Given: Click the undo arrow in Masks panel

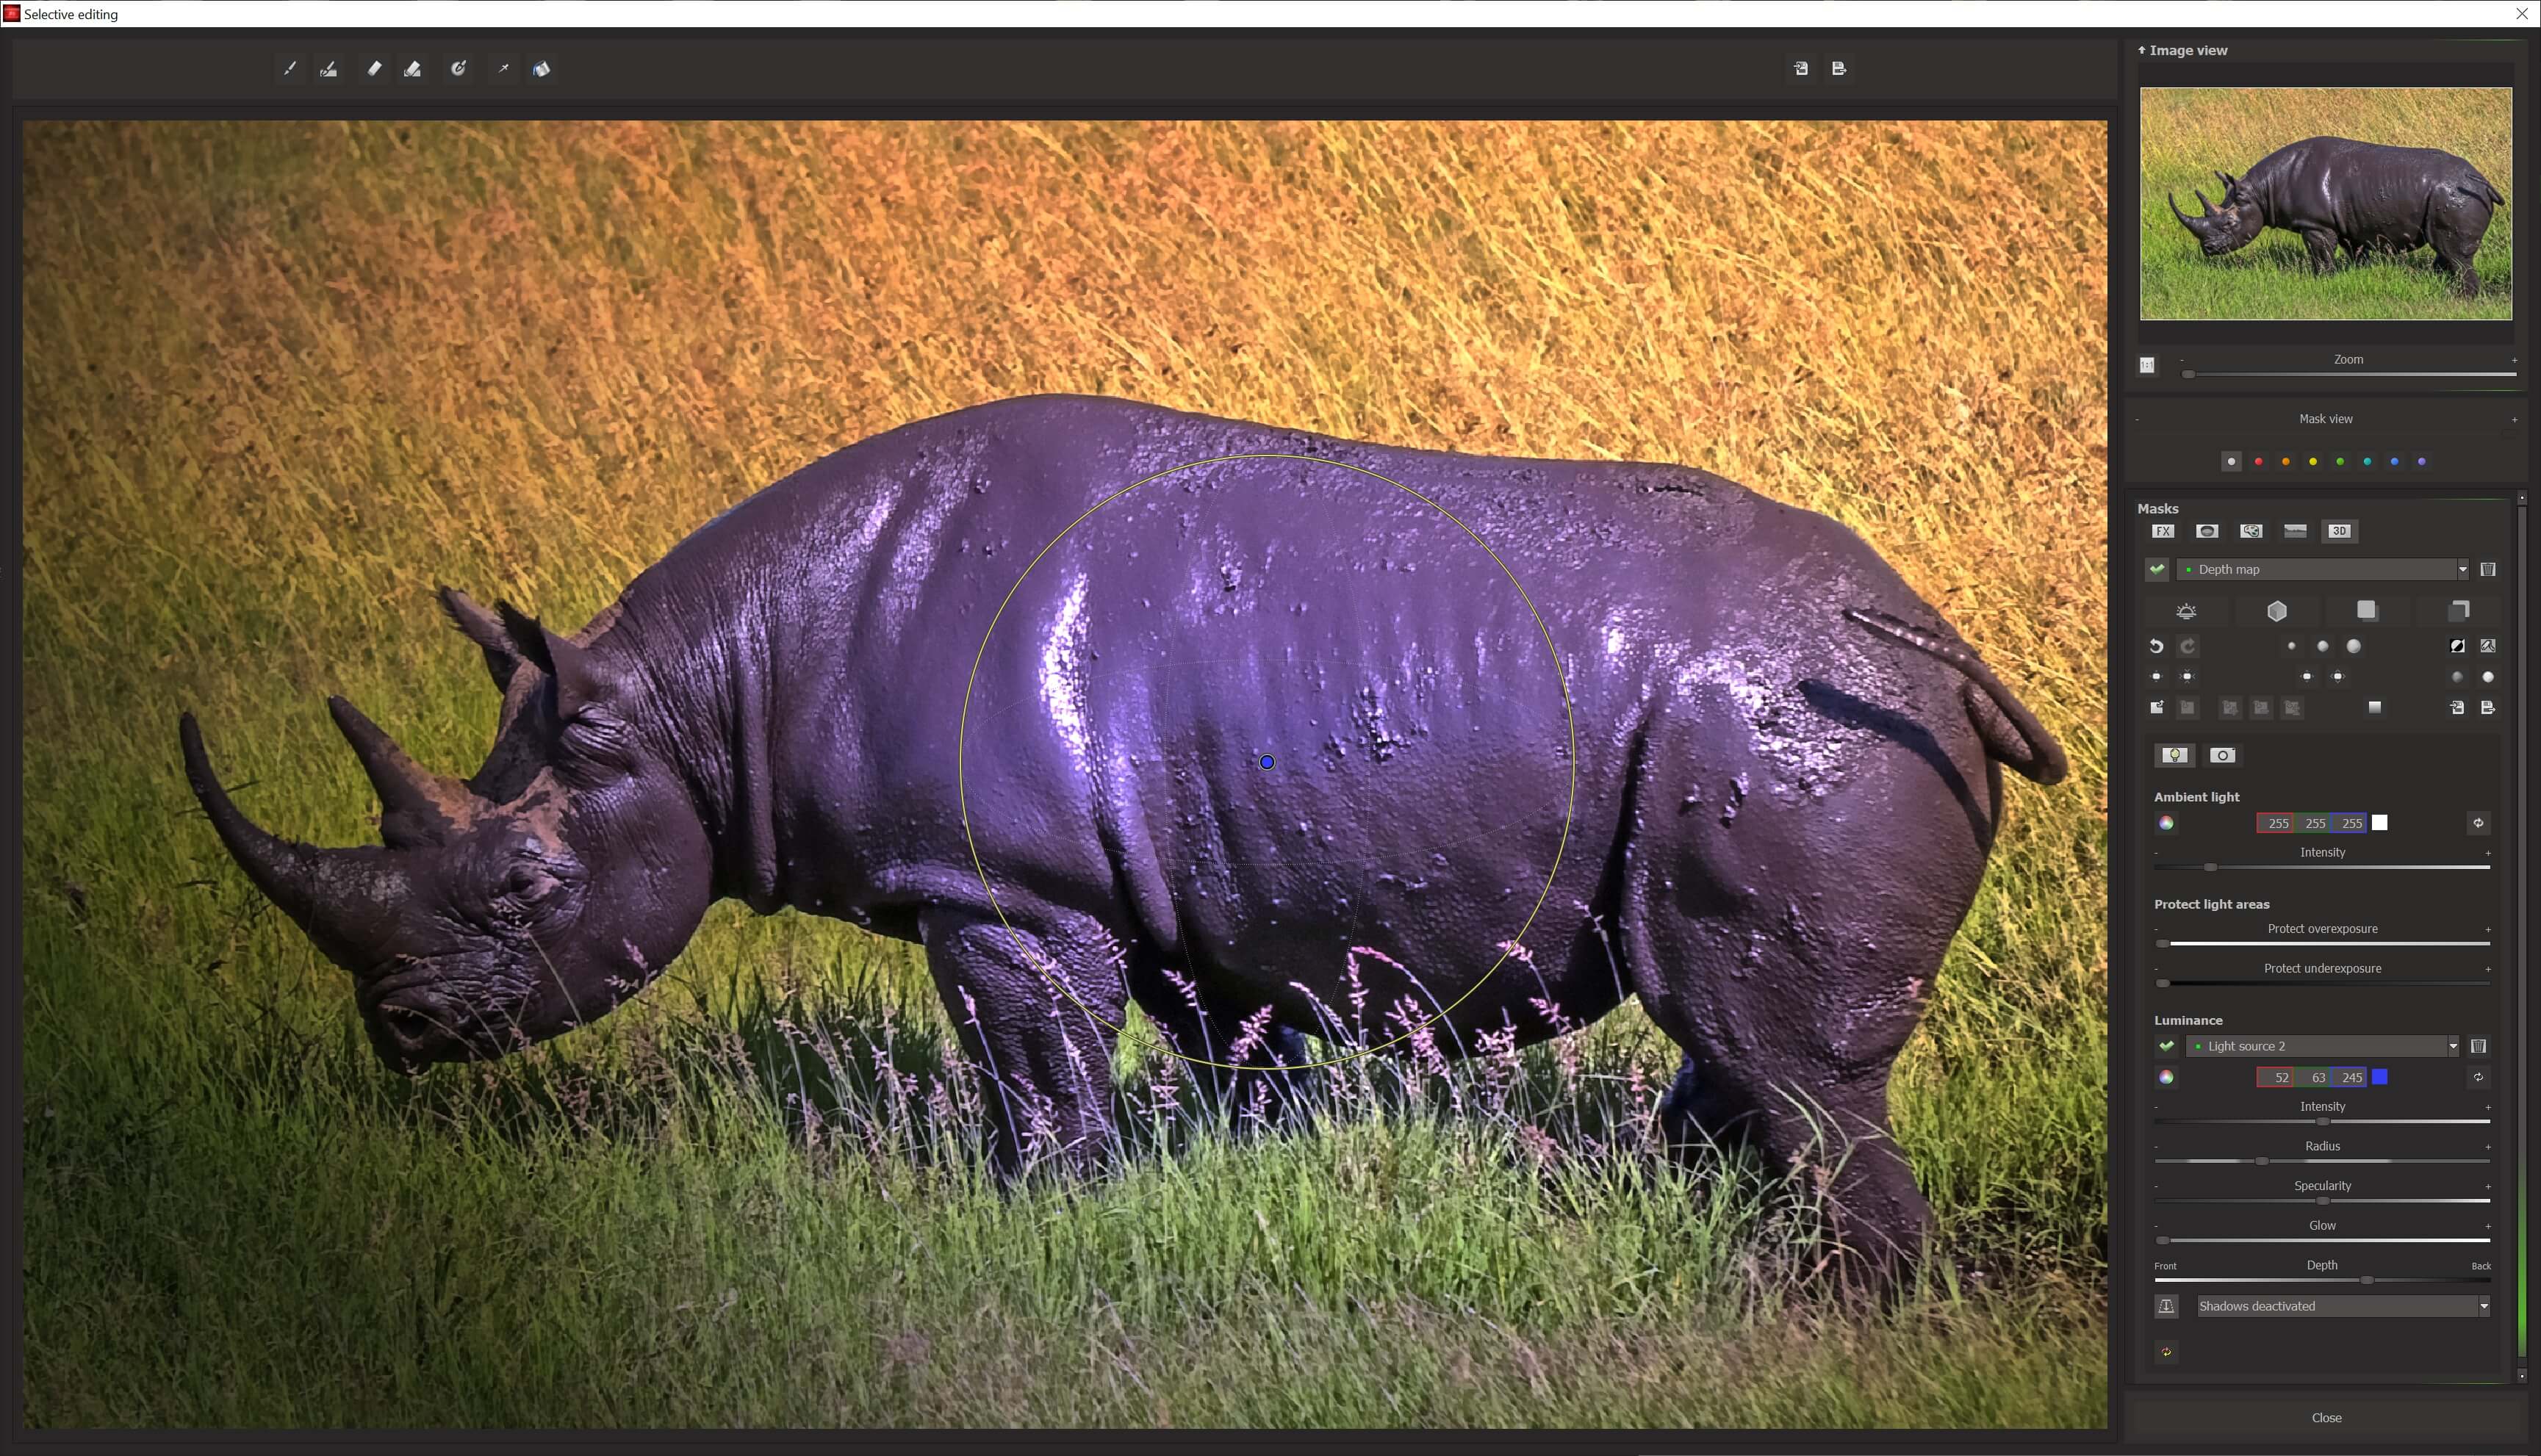Looking at the screenshot, I should tap(2156, 647).
